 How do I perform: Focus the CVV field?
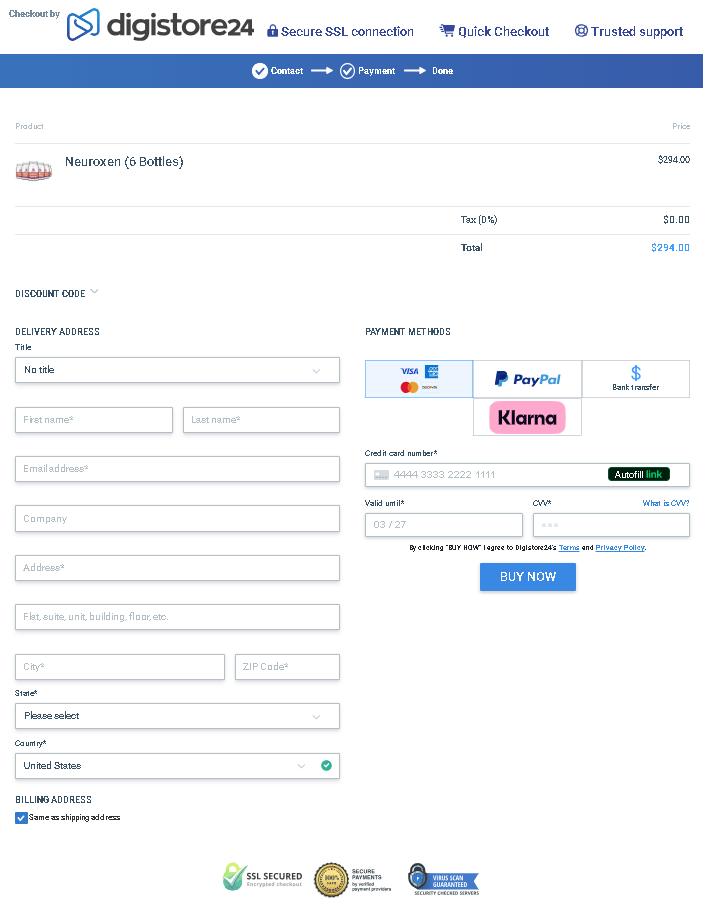click(611, 525)
